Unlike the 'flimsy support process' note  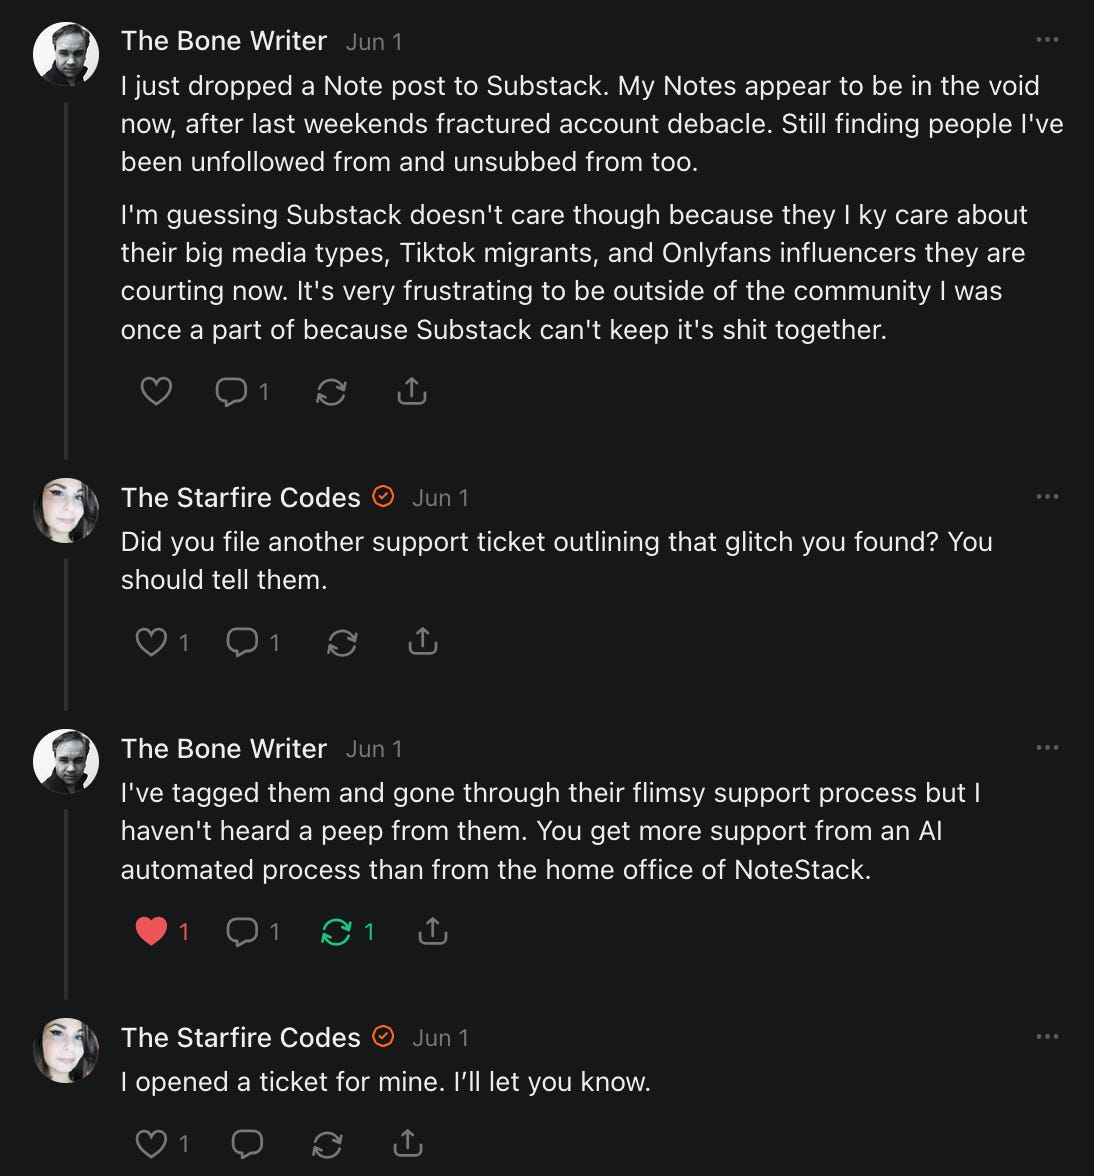151,932
